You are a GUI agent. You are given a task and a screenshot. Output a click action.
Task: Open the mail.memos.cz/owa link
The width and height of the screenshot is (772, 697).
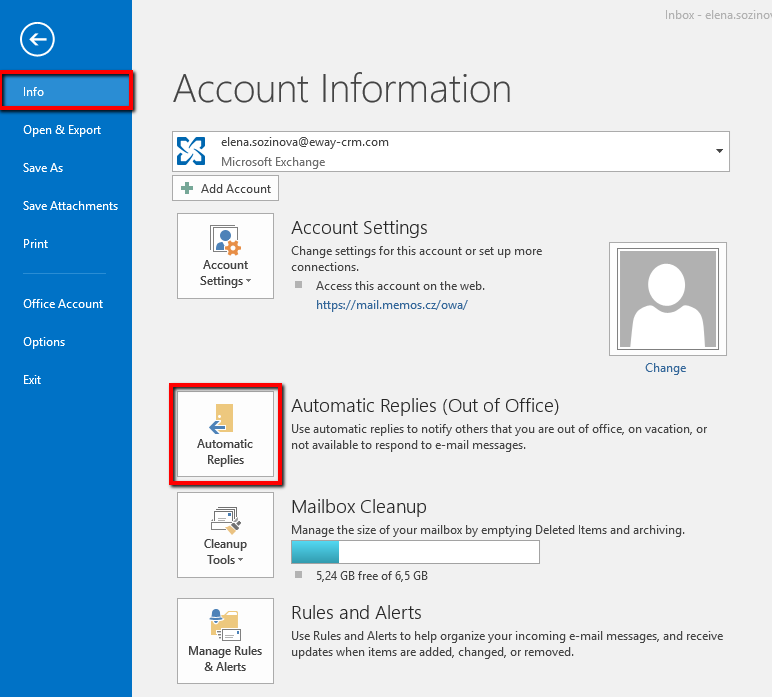click(391, 305)
